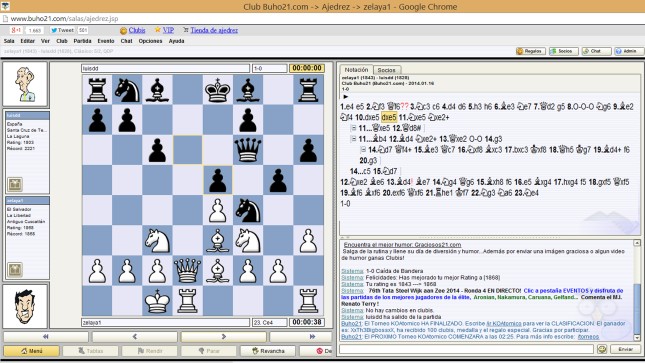Open the Partida menu
Image resolution: width=645 pixels, height=363 pixels.
[x=82, y=41]
